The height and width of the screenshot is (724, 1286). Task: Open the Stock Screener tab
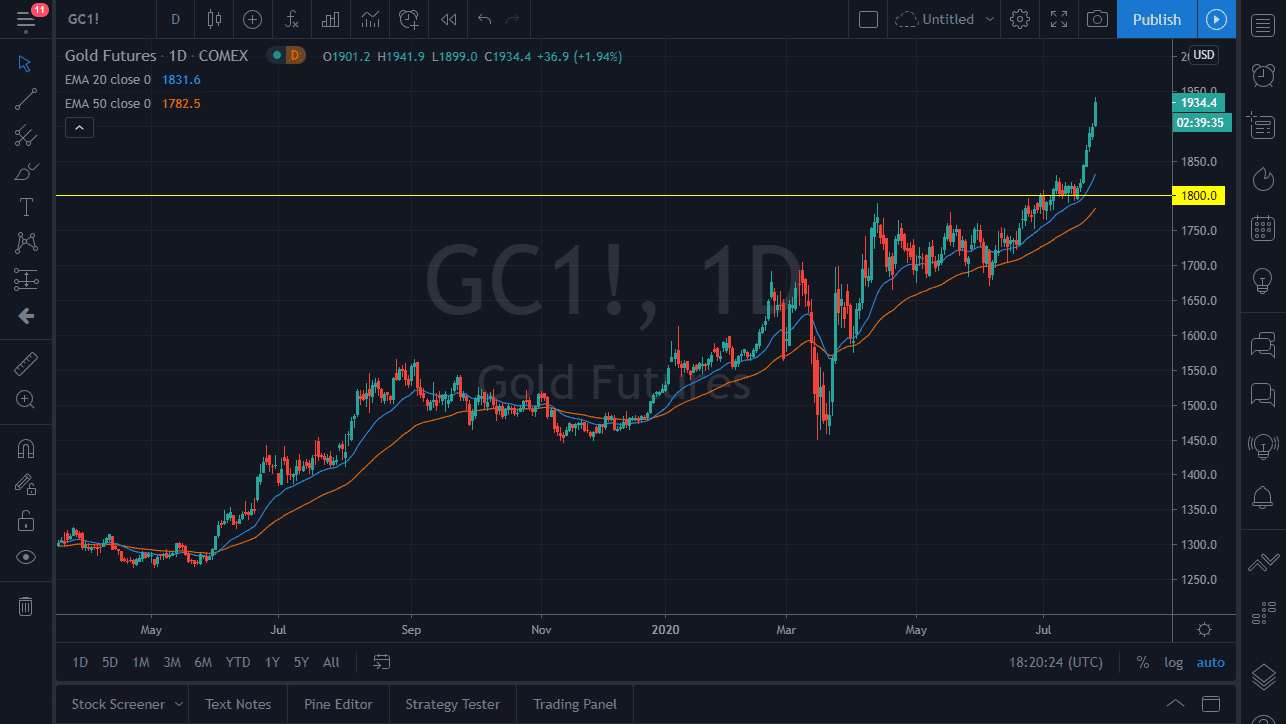point(118,704)
